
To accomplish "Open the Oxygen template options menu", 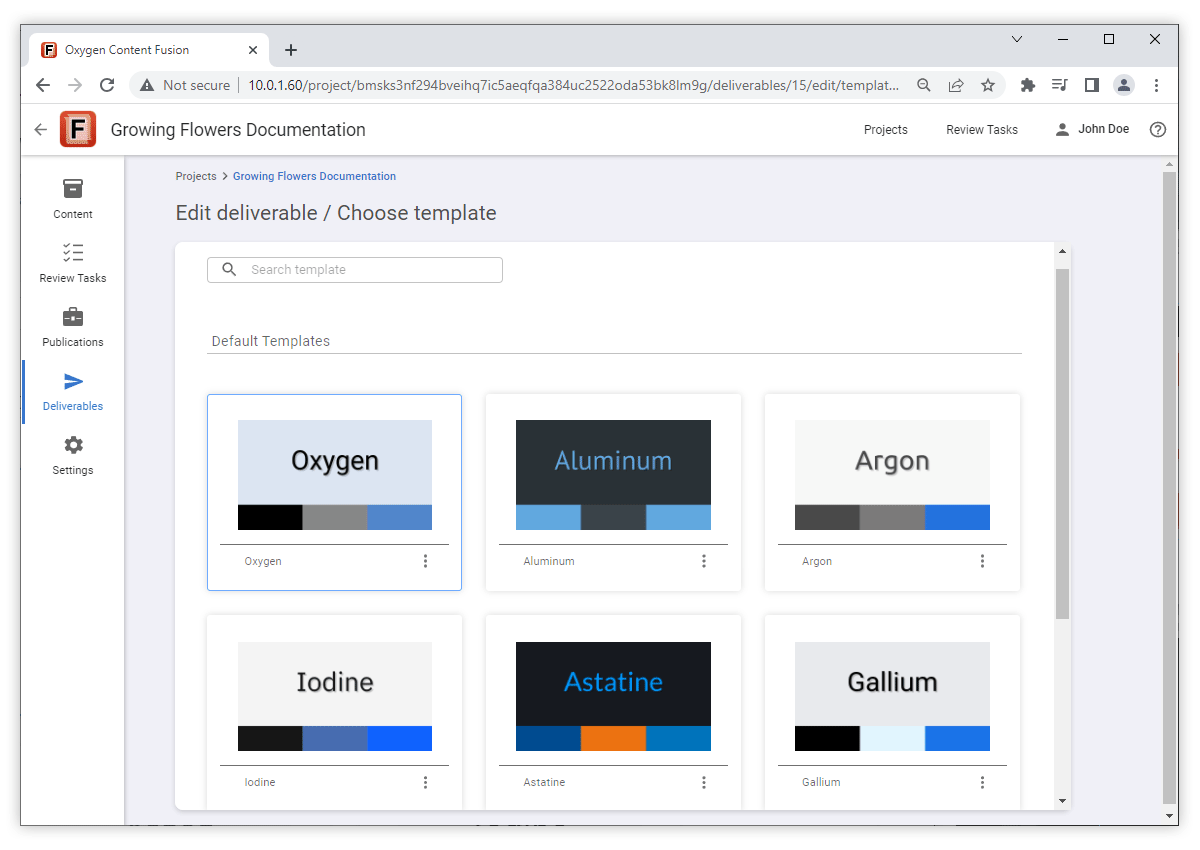I will click(425, 561).
